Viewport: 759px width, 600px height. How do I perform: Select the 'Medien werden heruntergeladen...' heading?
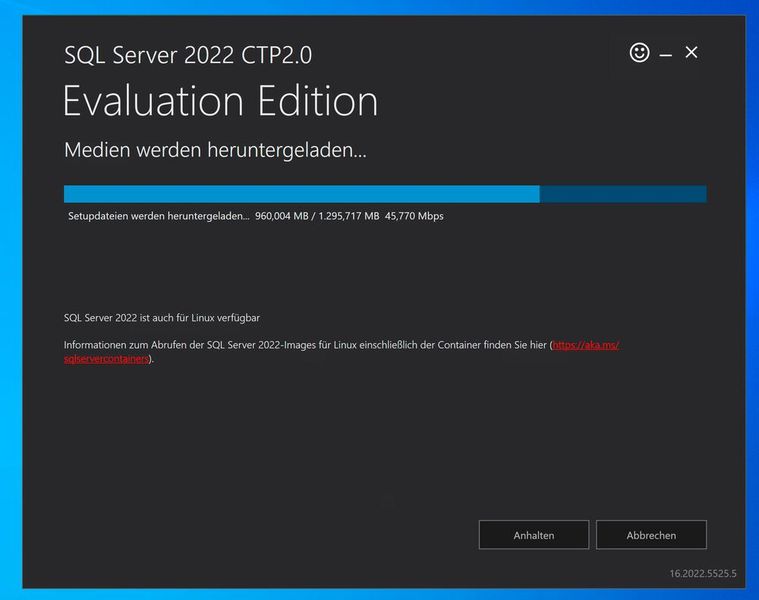[215, 150]
